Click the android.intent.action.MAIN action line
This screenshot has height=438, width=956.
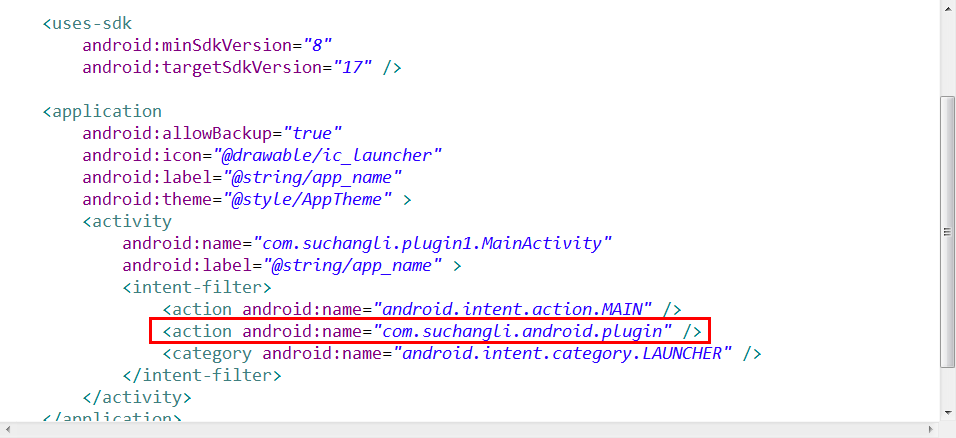click(422, 309)
